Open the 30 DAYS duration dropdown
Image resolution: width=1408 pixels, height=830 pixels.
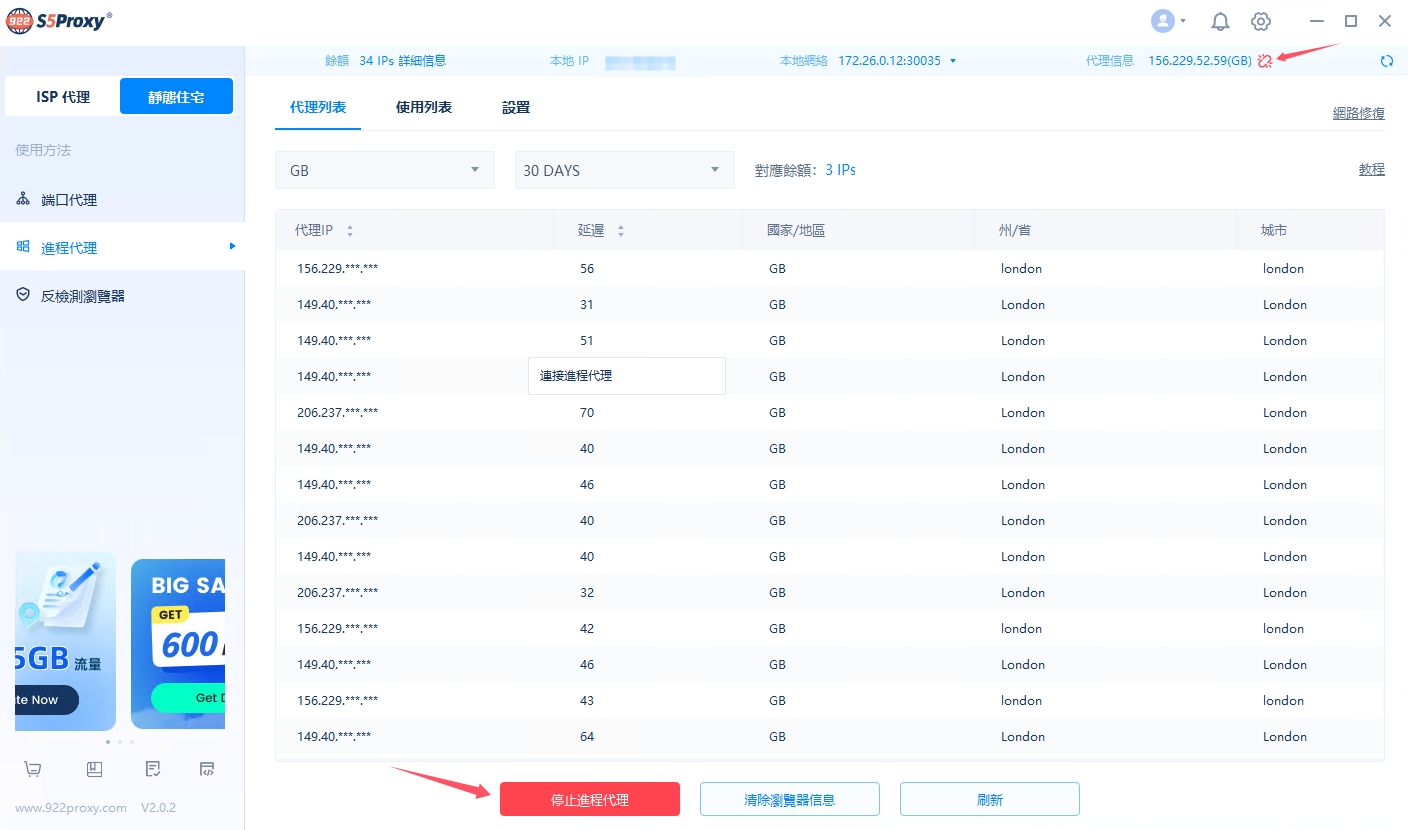click(x=624, y=170)
